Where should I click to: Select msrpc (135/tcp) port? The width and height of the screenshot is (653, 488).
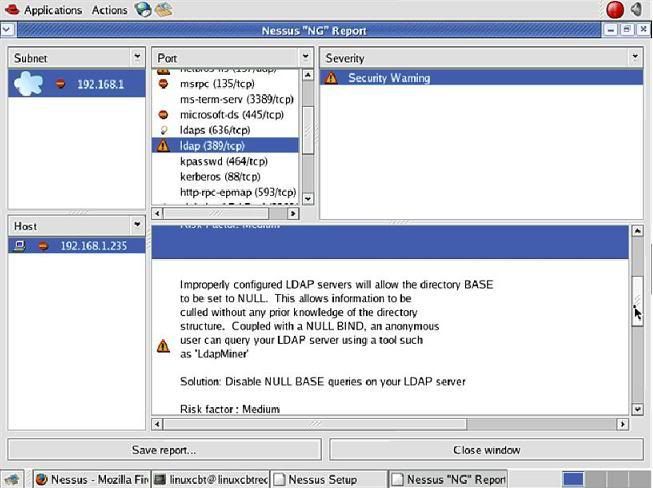(x=225, y=84)
